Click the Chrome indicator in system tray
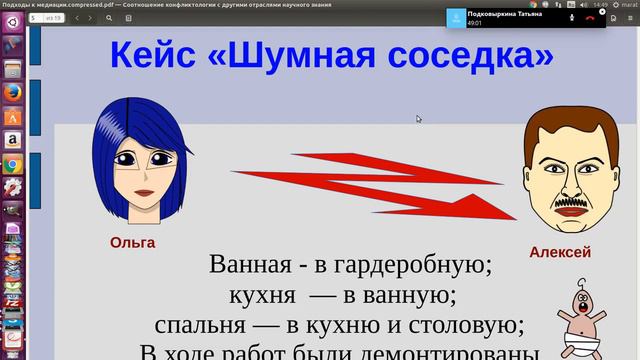The image size is (640, 360). [x=533, y=4]
